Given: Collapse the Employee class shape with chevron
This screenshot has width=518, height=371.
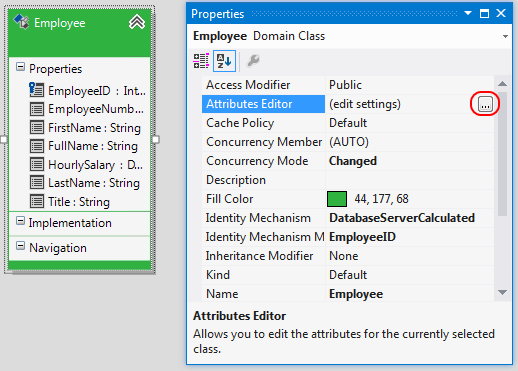Looking at the screenshot, I should (137, 22).
